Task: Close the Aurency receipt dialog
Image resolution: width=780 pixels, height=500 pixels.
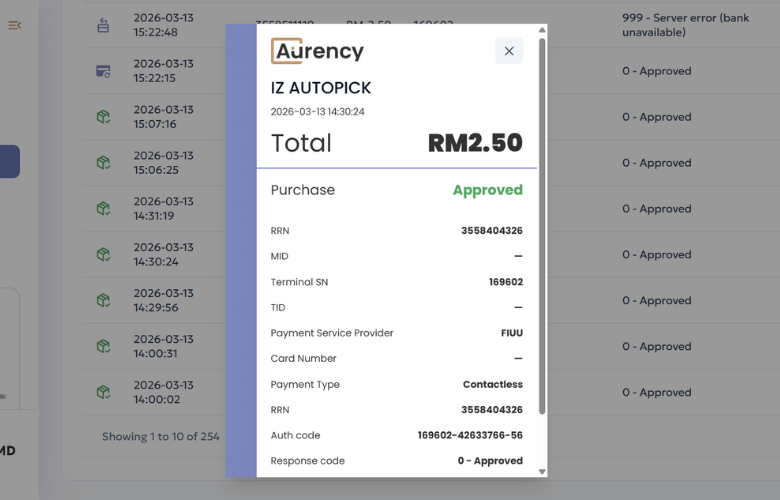Action: (x=509, y=51)
